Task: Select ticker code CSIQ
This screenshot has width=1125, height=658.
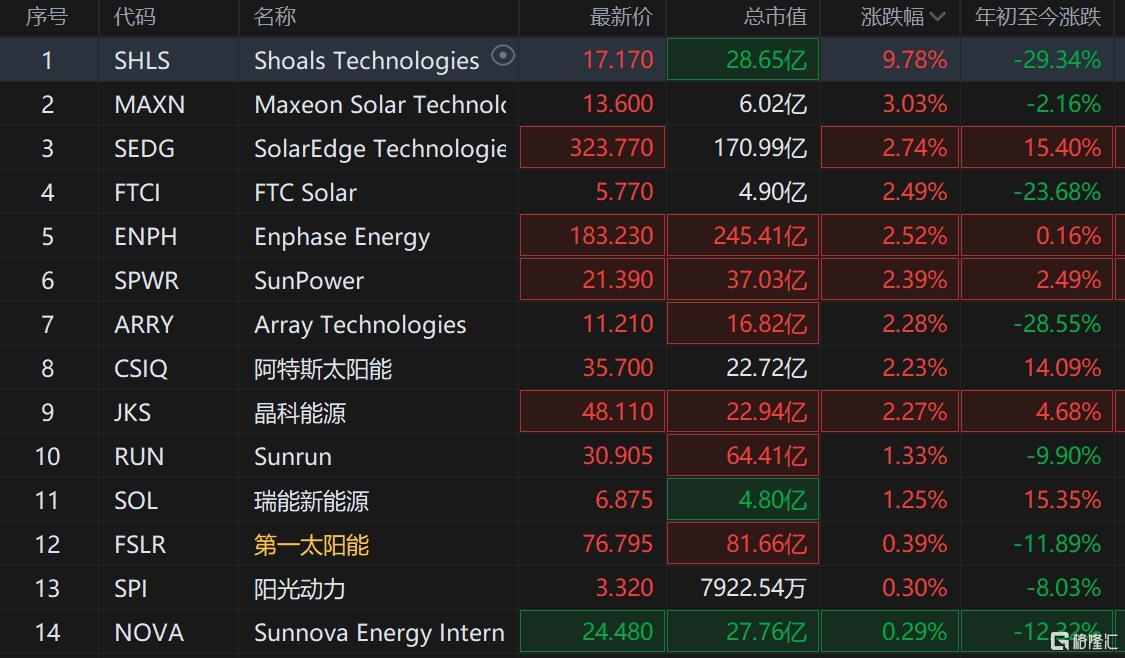Action: 141,369
